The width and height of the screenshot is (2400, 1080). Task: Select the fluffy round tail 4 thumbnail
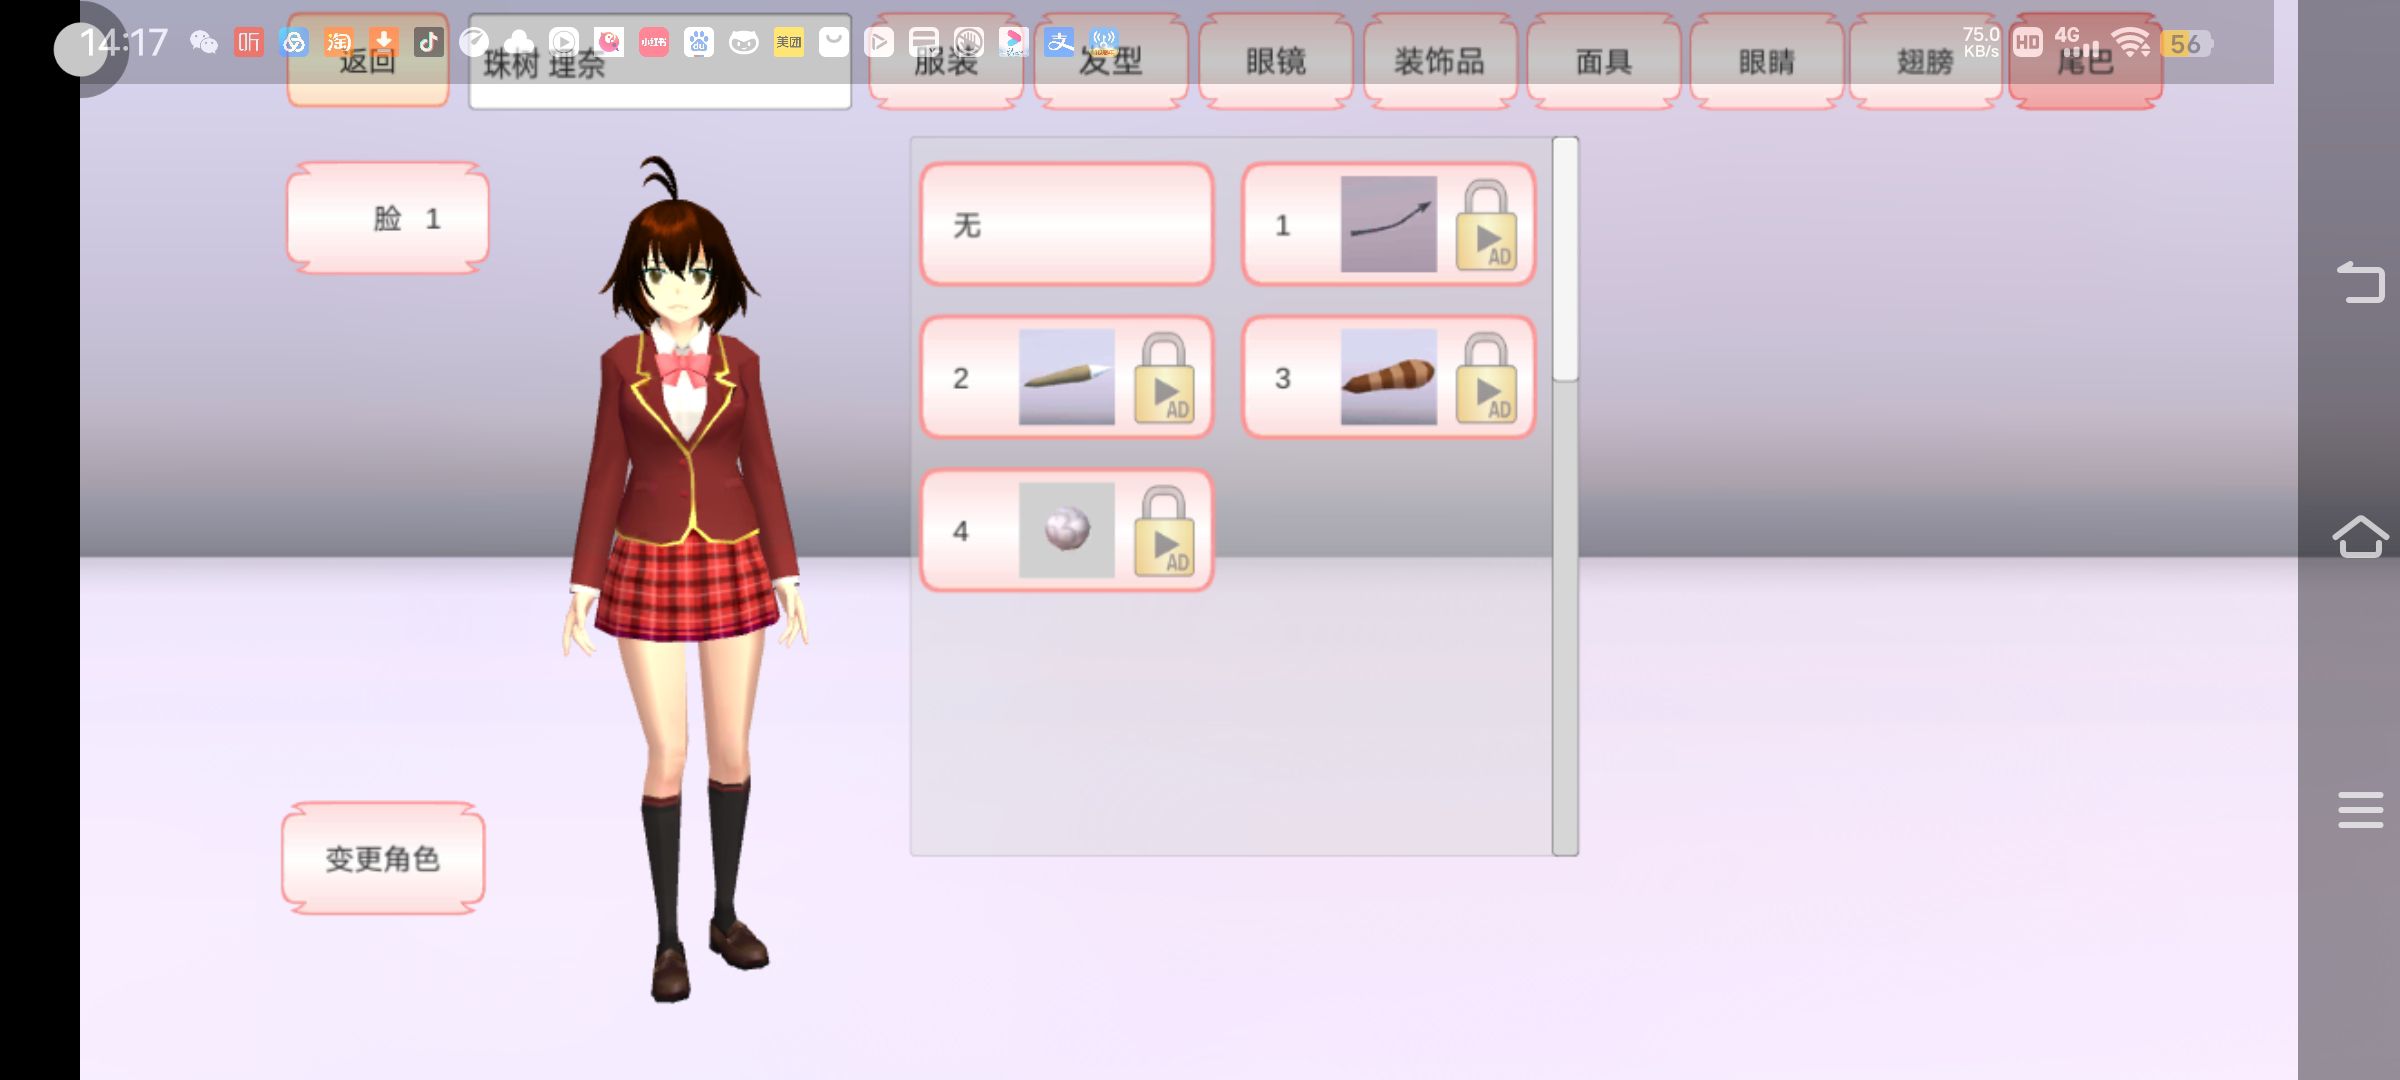tap(1066, 531)
